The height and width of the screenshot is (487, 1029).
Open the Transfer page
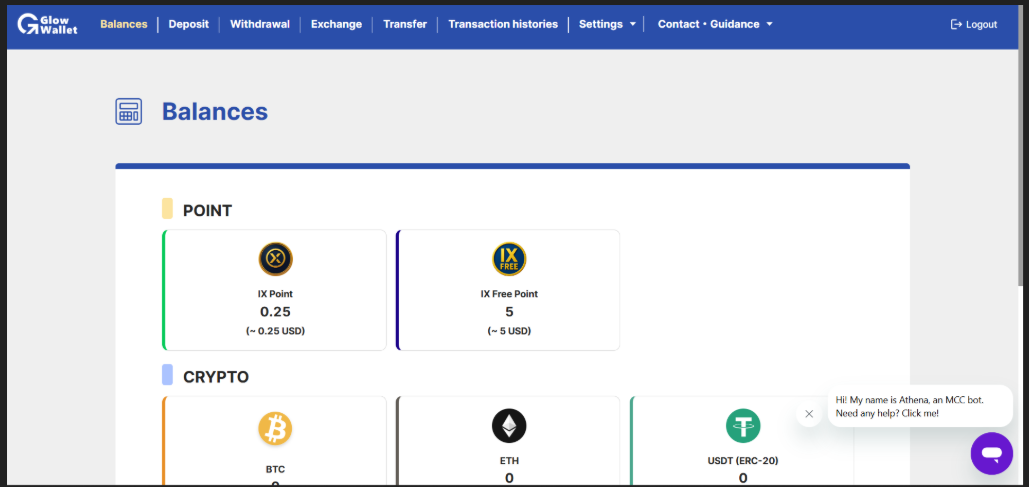coord(405,24)
